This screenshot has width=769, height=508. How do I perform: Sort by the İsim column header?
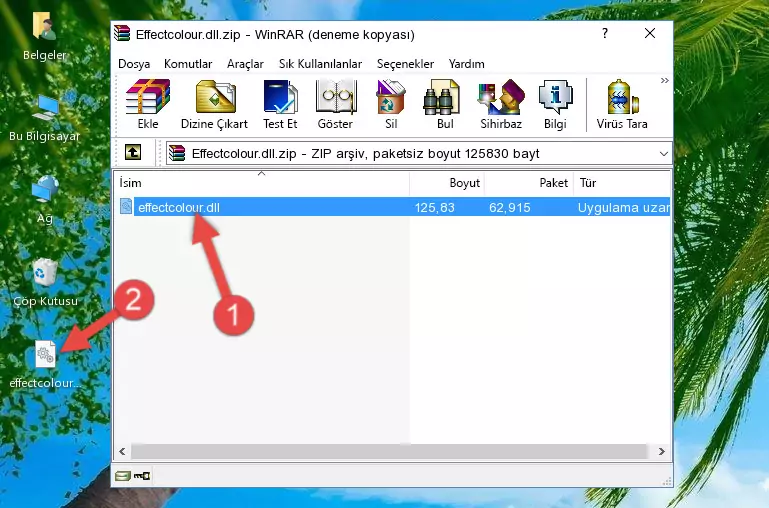pyautogui.click(x=262, y=183)
